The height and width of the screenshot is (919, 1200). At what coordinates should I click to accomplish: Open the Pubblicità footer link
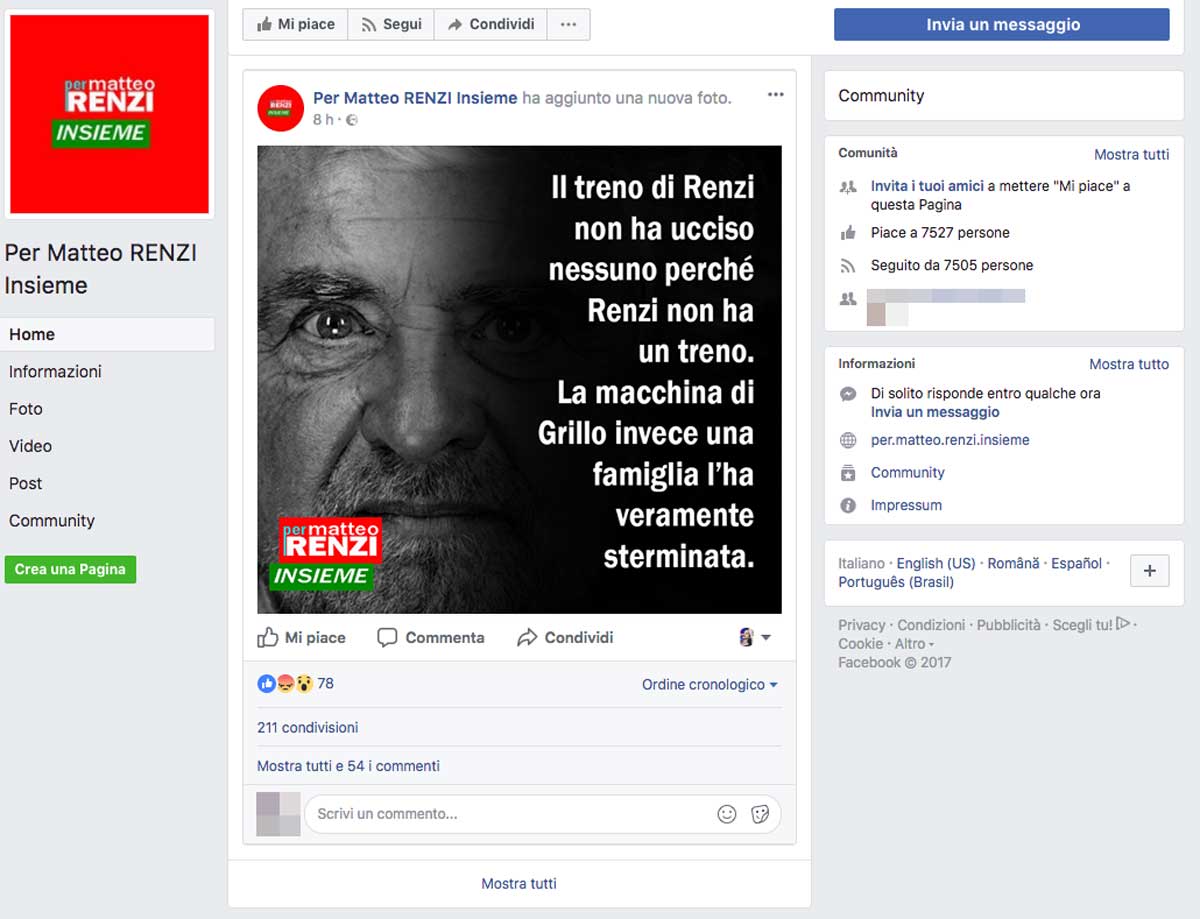(x=1009, y=625)
